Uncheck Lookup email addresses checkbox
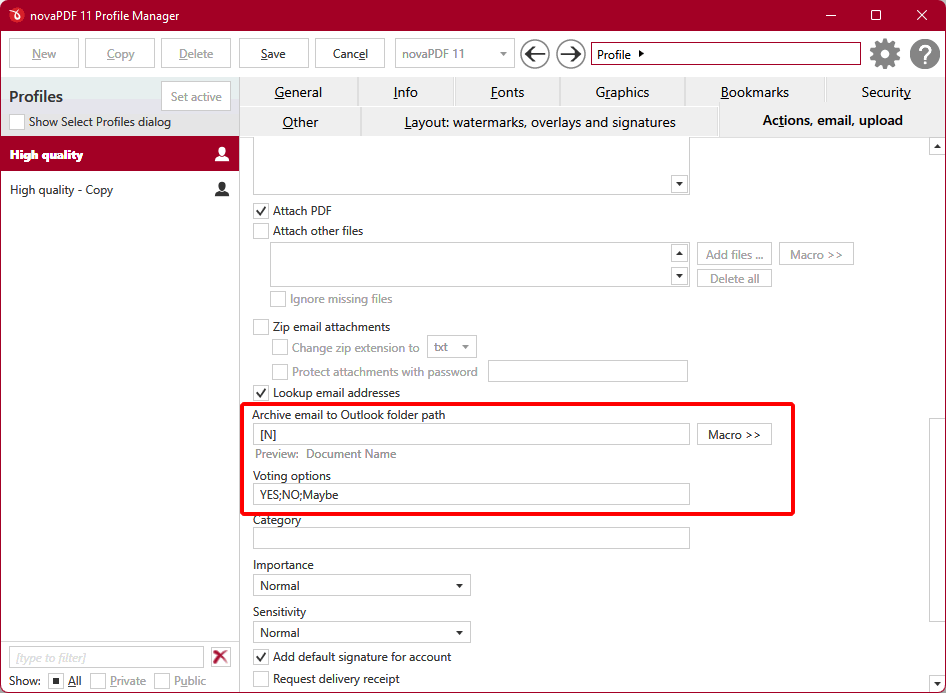Image resolution: width=946 pixels, height=693 pixels. [x=261, y=393]
